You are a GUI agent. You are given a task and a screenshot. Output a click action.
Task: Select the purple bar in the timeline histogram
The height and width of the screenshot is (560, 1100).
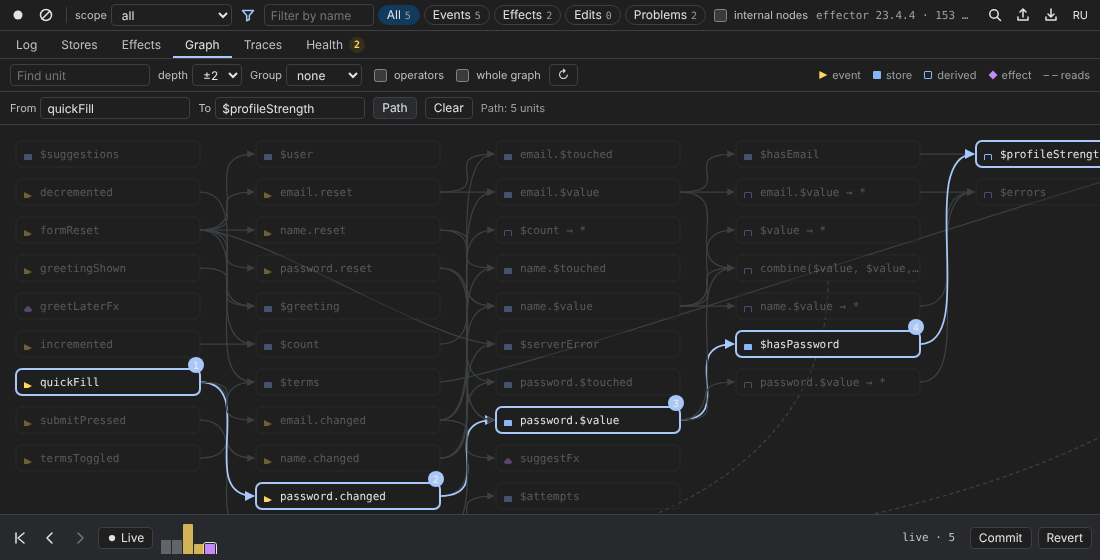pos(210,548)
